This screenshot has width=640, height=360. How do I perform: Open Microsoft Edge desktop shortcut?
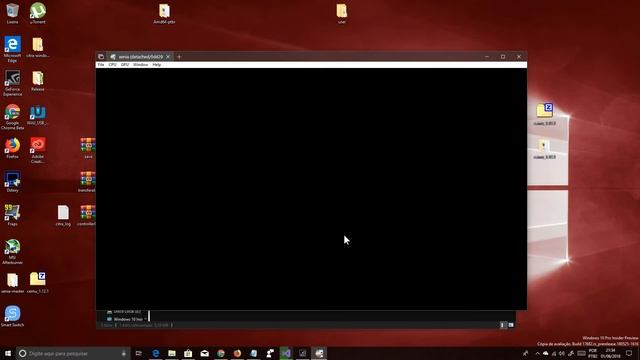tap(12, 49)
